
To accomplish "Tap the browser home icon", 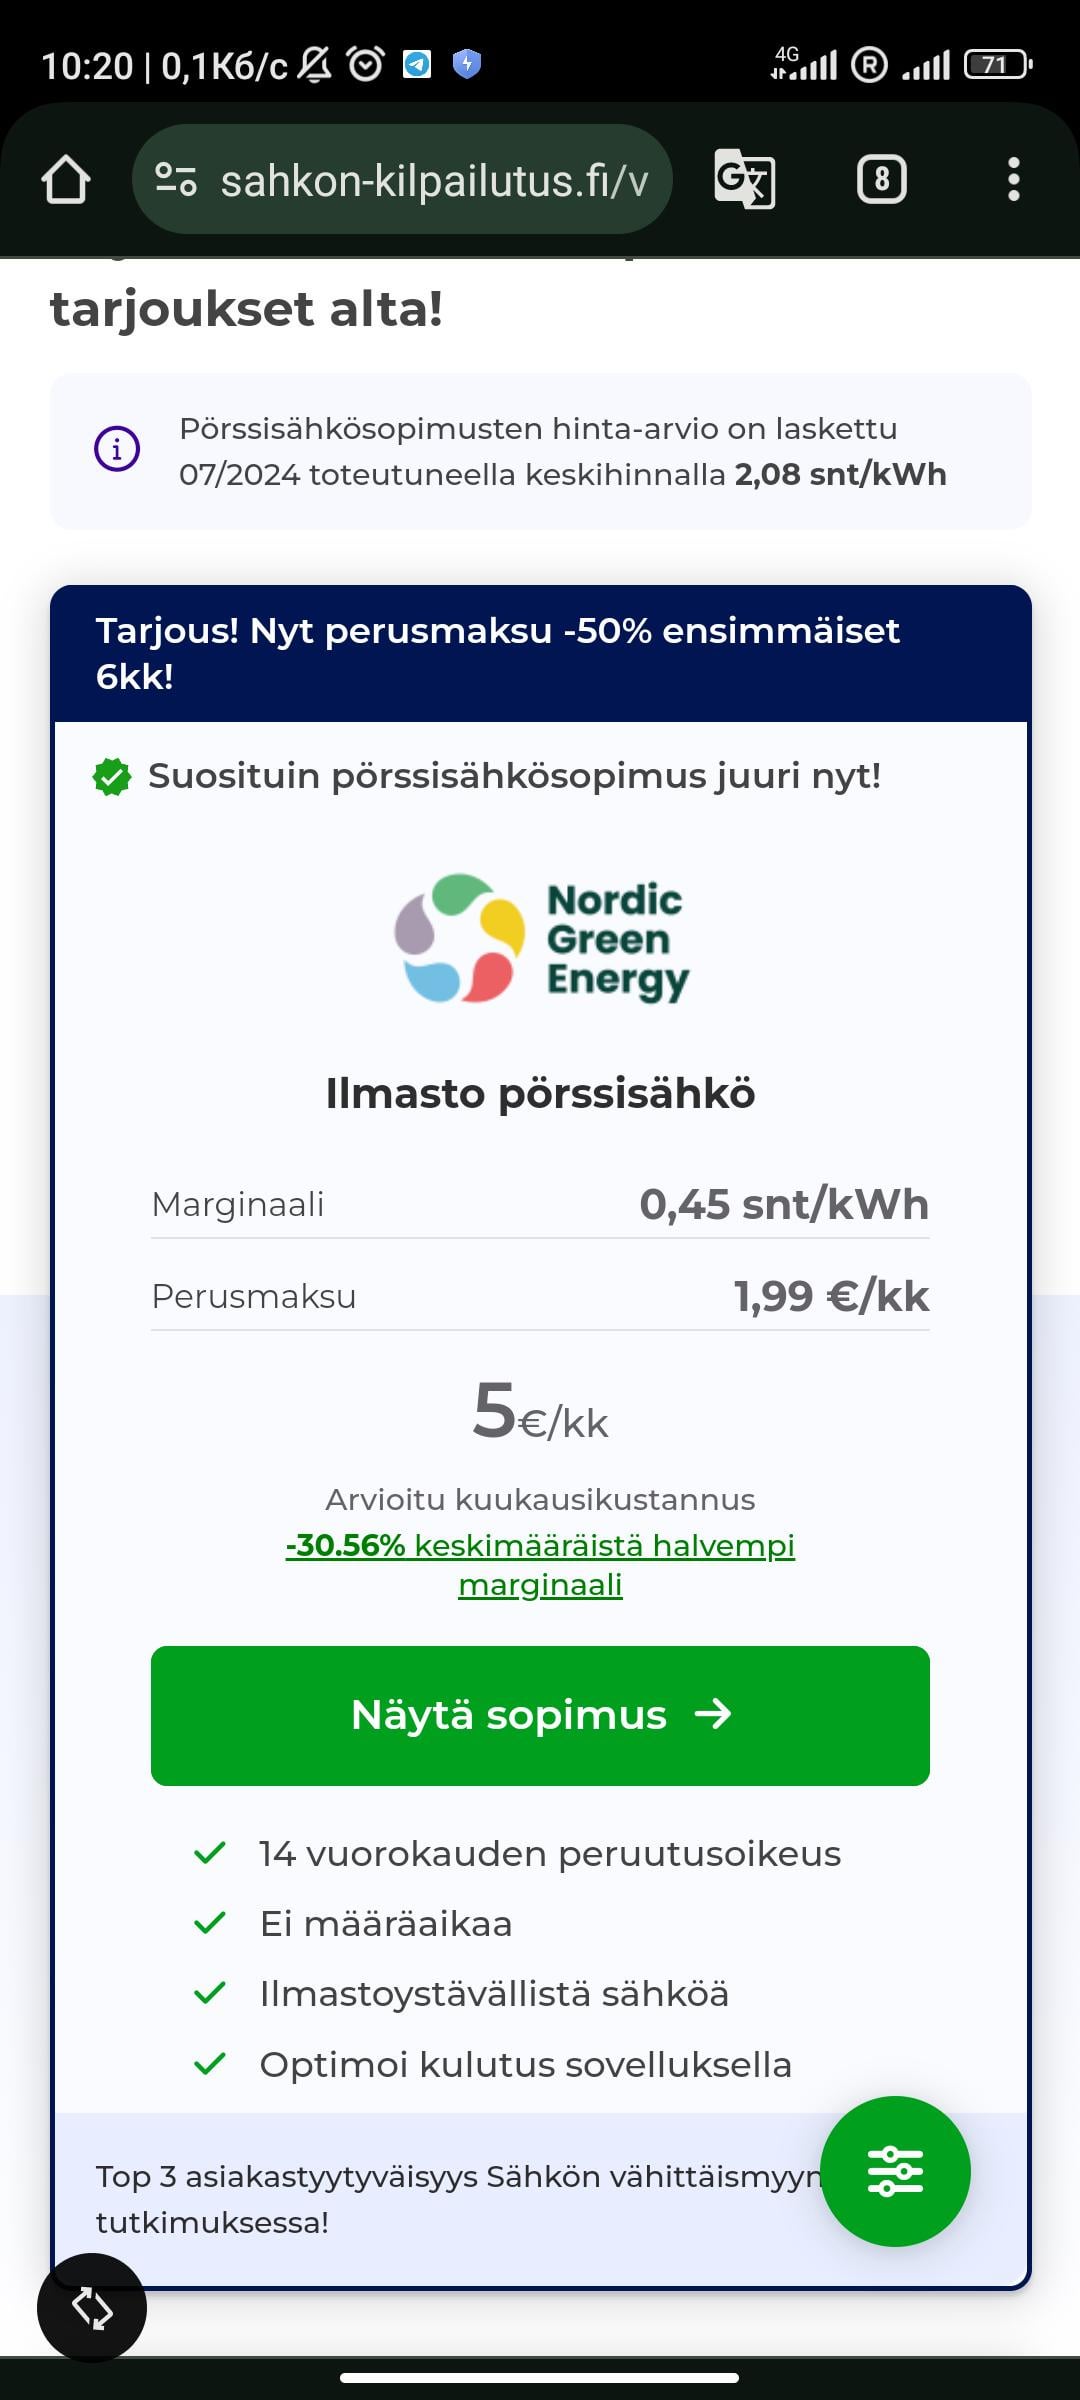I will [x=66, y=180].
